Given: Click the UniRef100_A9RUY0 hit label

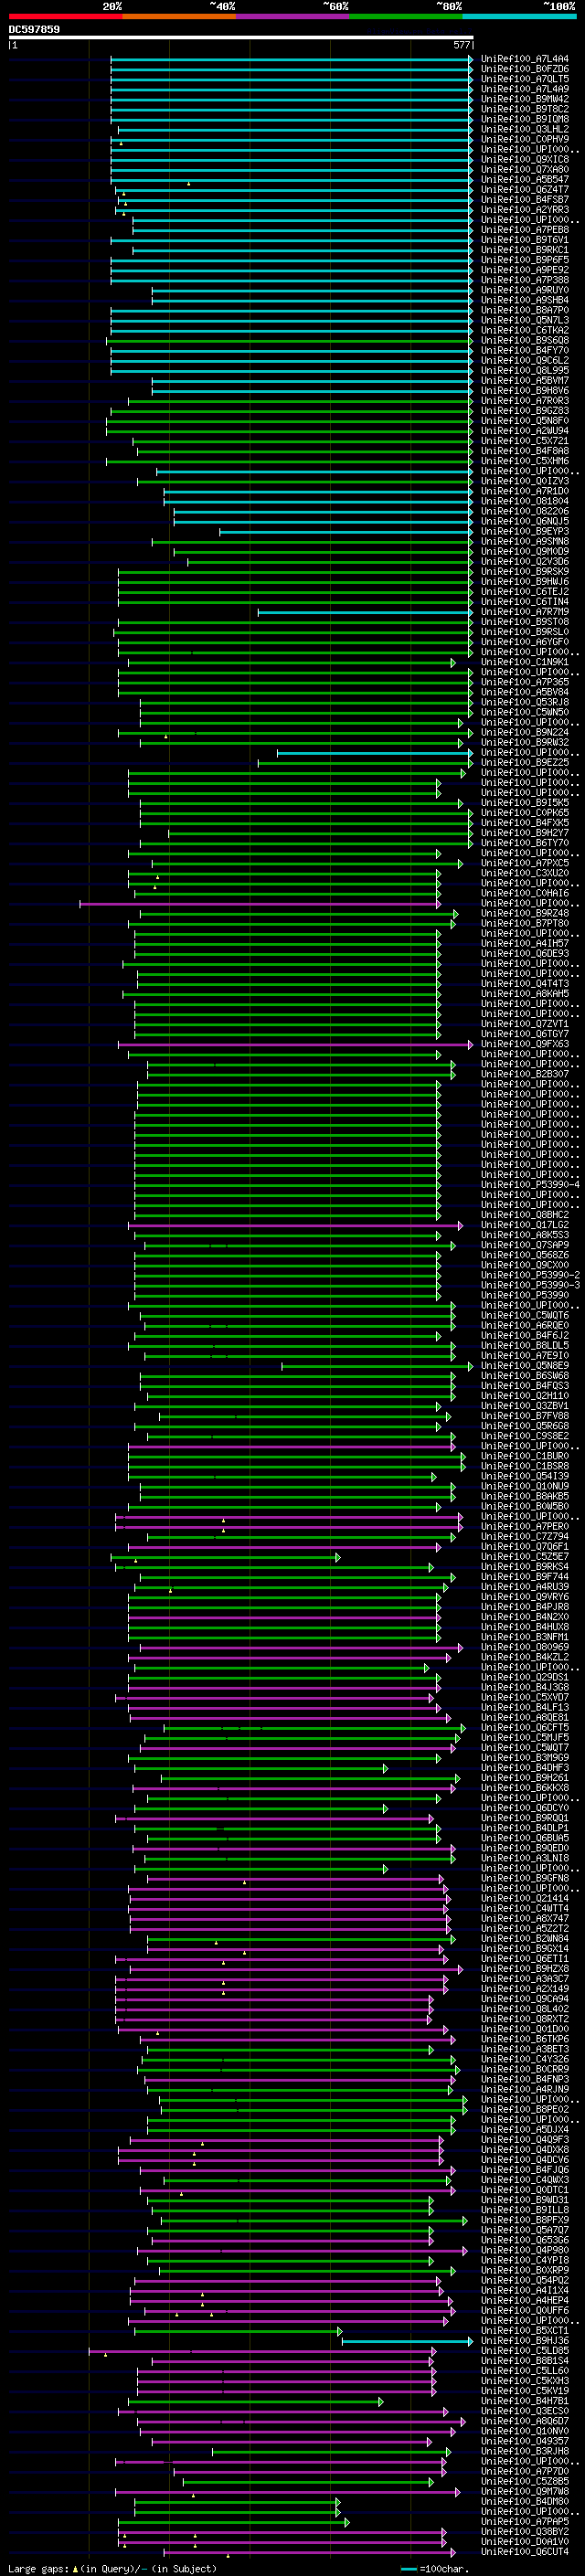Looking at the screenshot, I should click(525, 290).
